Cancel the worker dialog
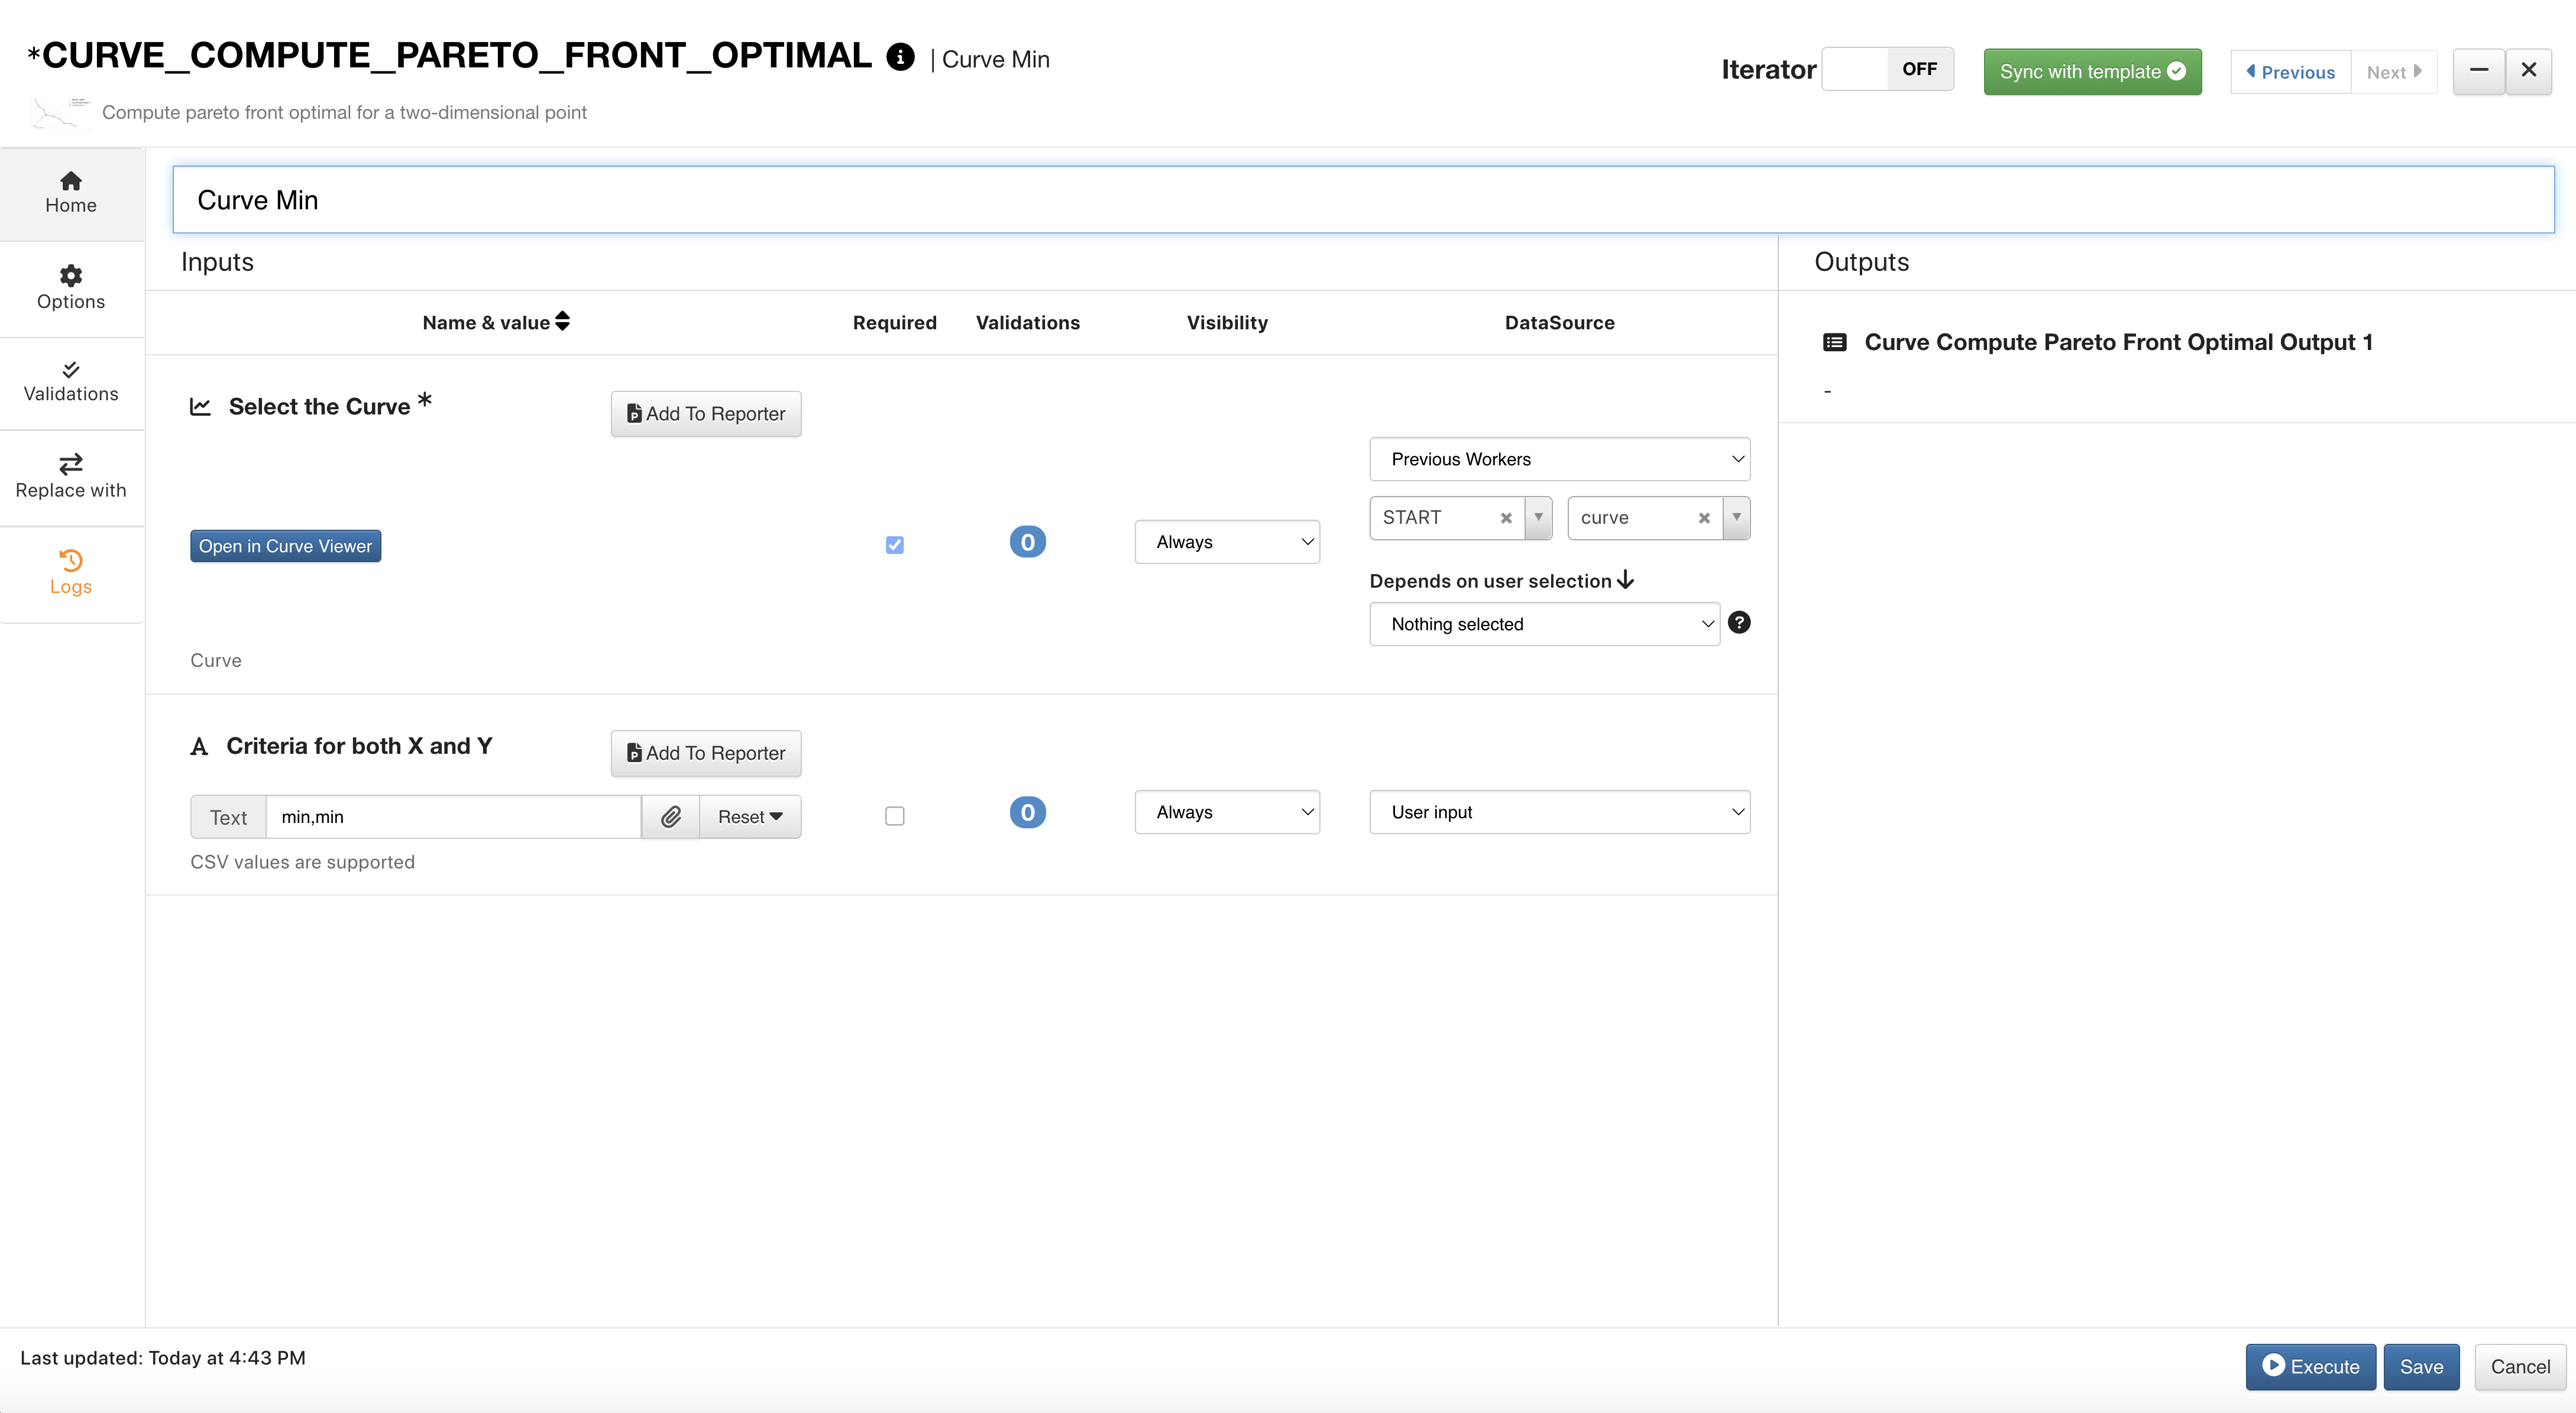Viewport: 2576px width, 1413px height. tap(2520, 1367)
